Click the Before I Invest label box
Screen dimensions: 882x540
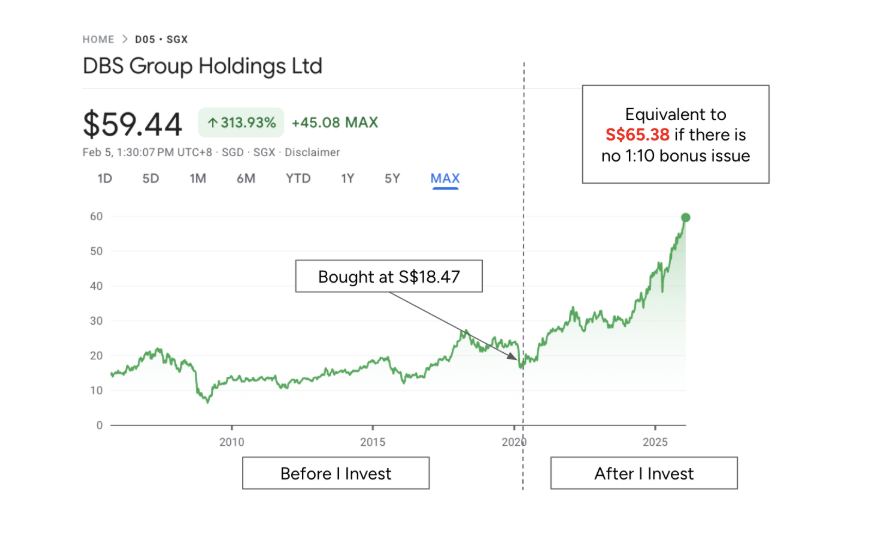[336, 473]
